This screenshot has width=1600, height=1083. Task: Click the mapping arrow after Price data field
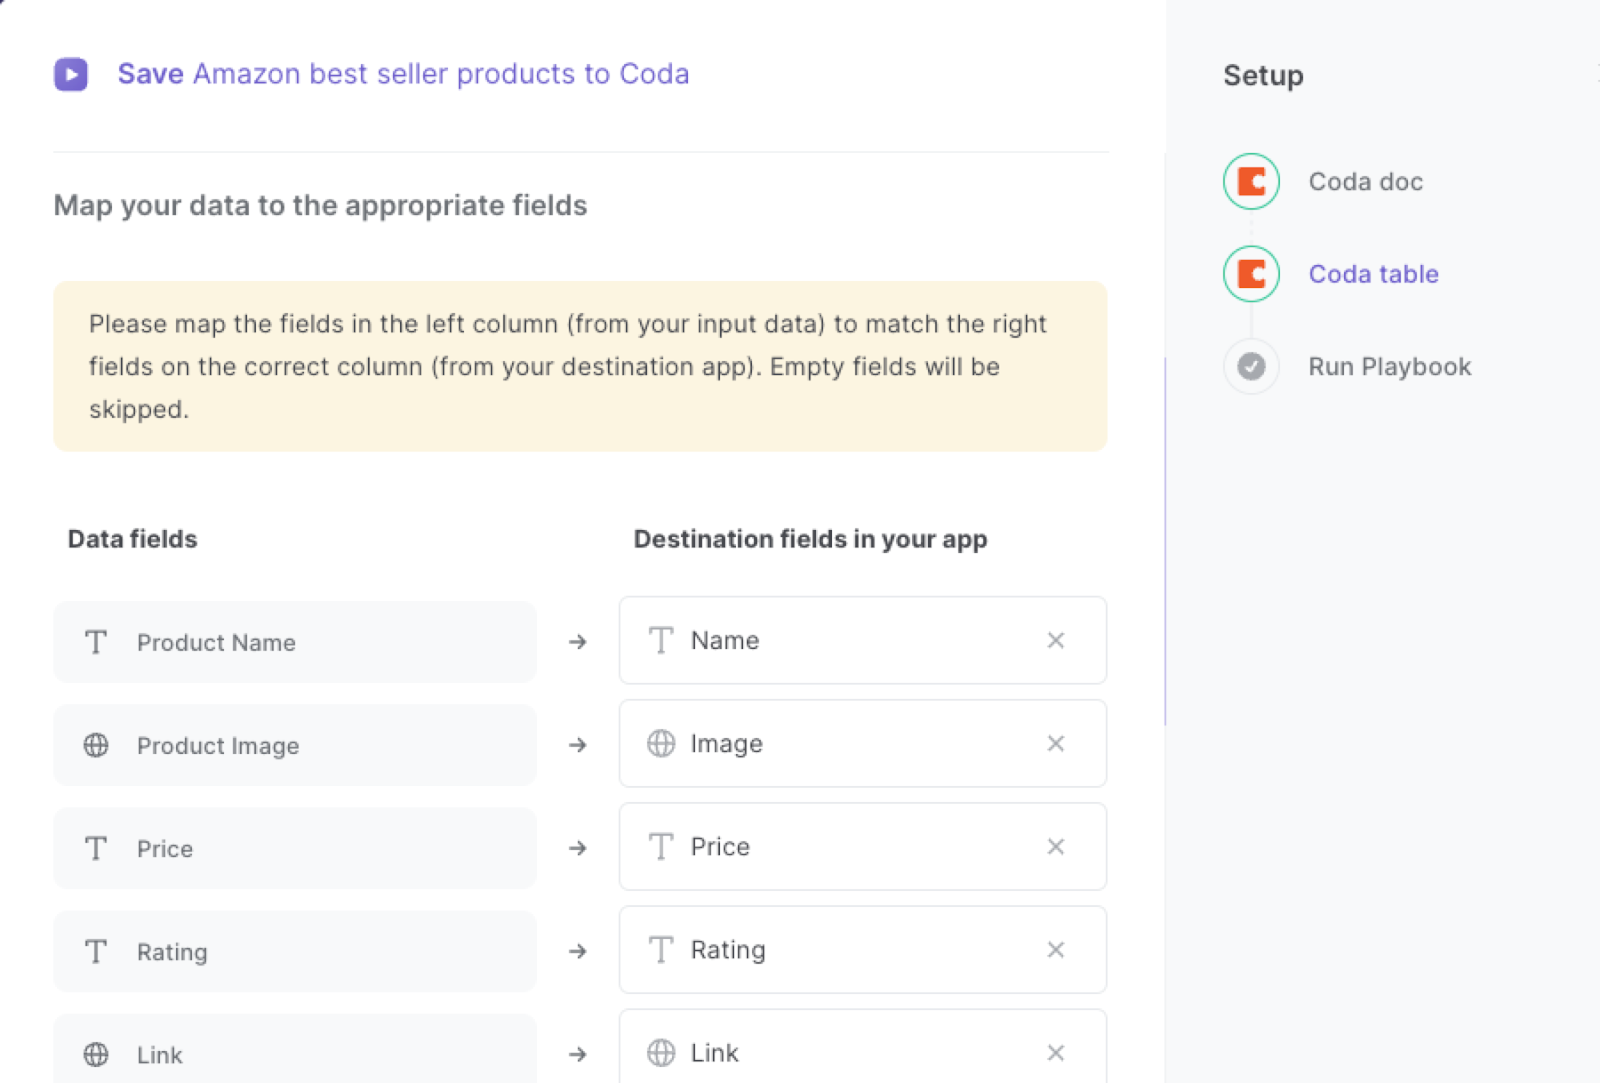577,848
